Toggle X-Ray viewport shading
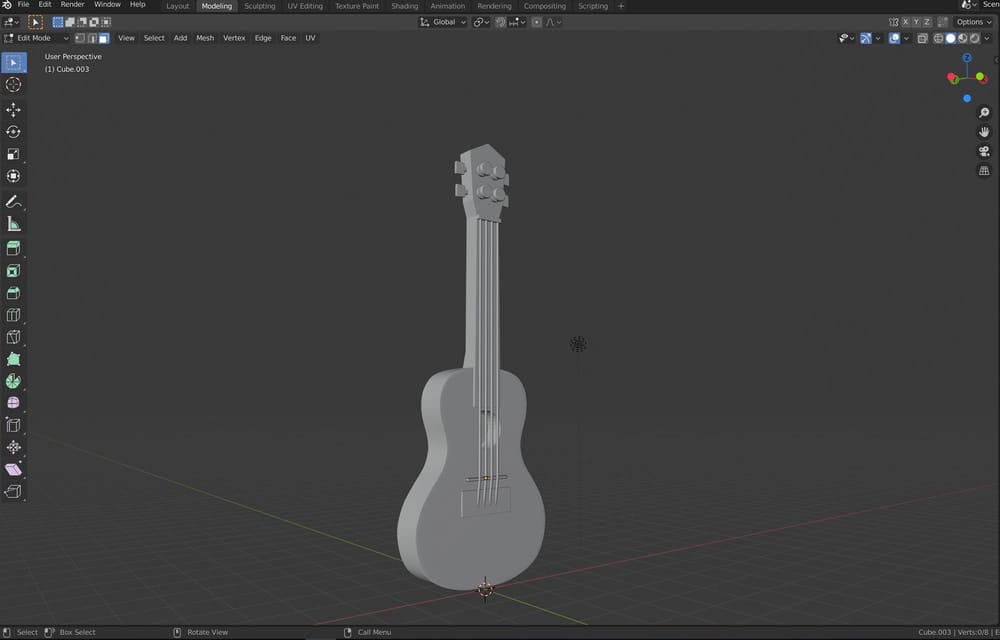The width and height of the screenshot is (1000, 640). 922,38
